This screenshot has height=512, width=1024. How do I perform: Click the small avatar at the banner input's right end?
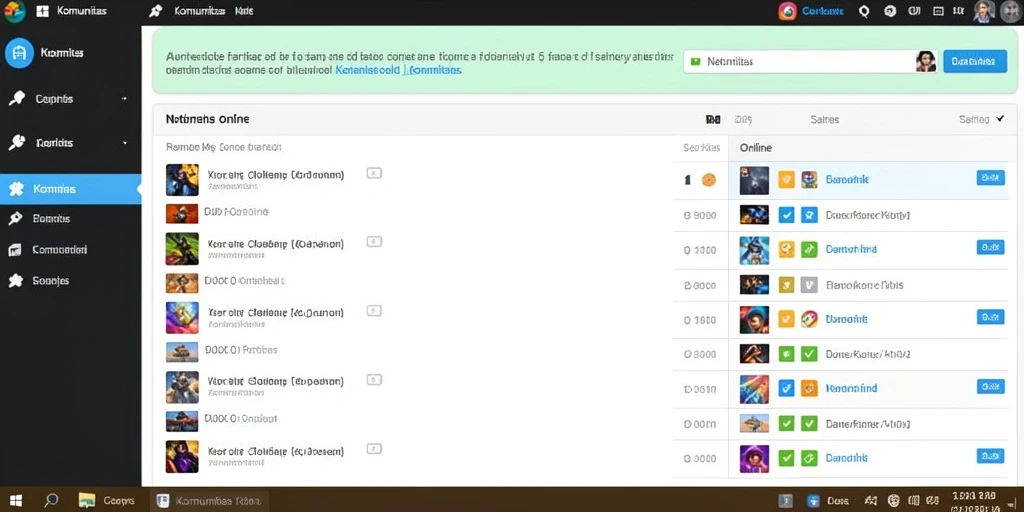click(925, 61)
